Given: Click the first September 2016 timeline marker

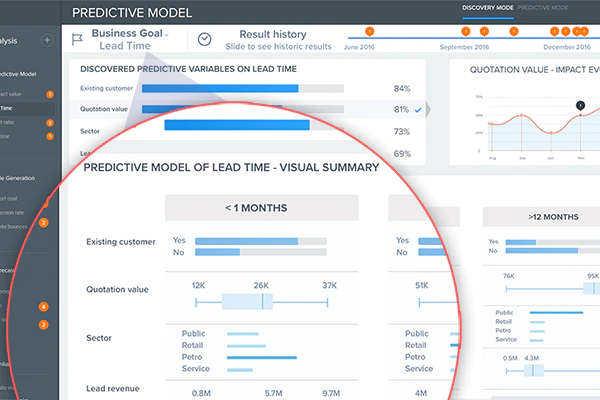Looking at the screenshot, I should click(465, 31).
